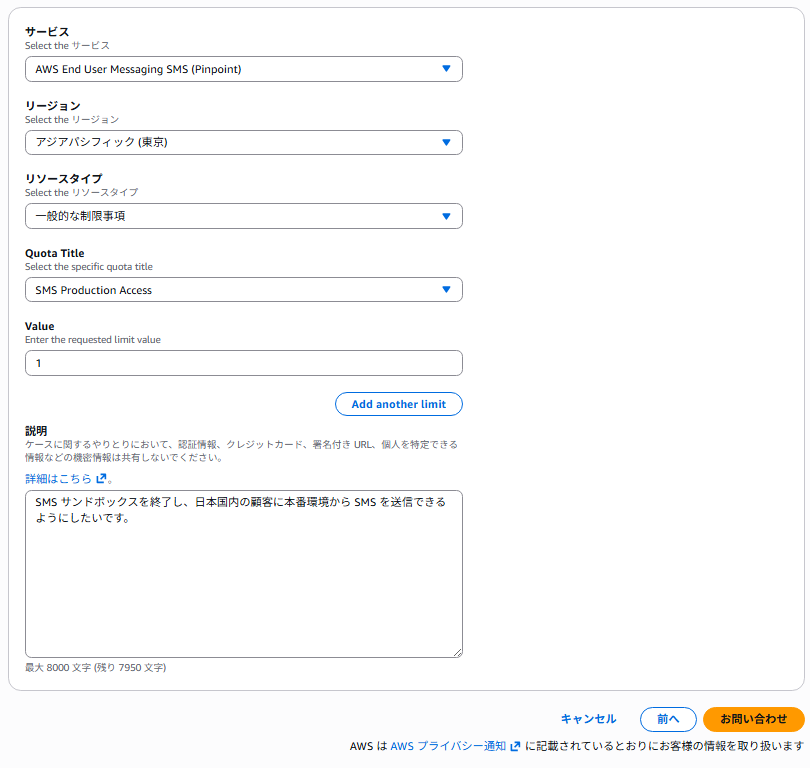Open the サービス dropdown showing AWS End User Messaging
Image resolution: width=810 pixels, height=768 pixels.
230,69
